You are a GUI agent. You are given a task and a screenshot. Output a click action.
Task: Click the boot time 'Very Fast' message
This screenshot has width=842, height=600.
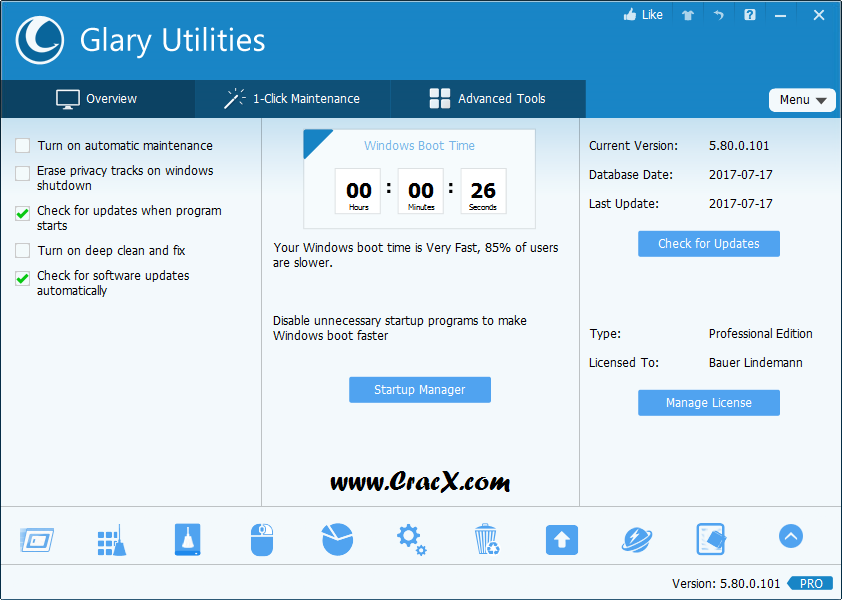(x=416, y=255)
